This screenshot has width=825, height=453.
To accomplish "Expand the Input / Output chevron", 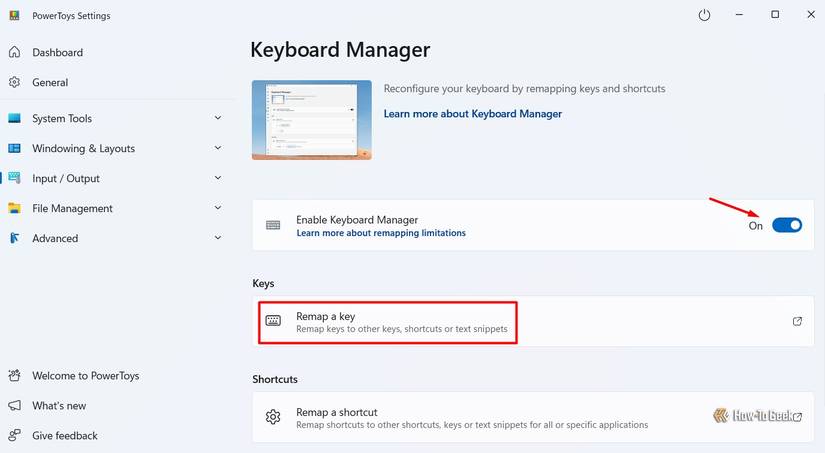I will (x=218, y=178).
